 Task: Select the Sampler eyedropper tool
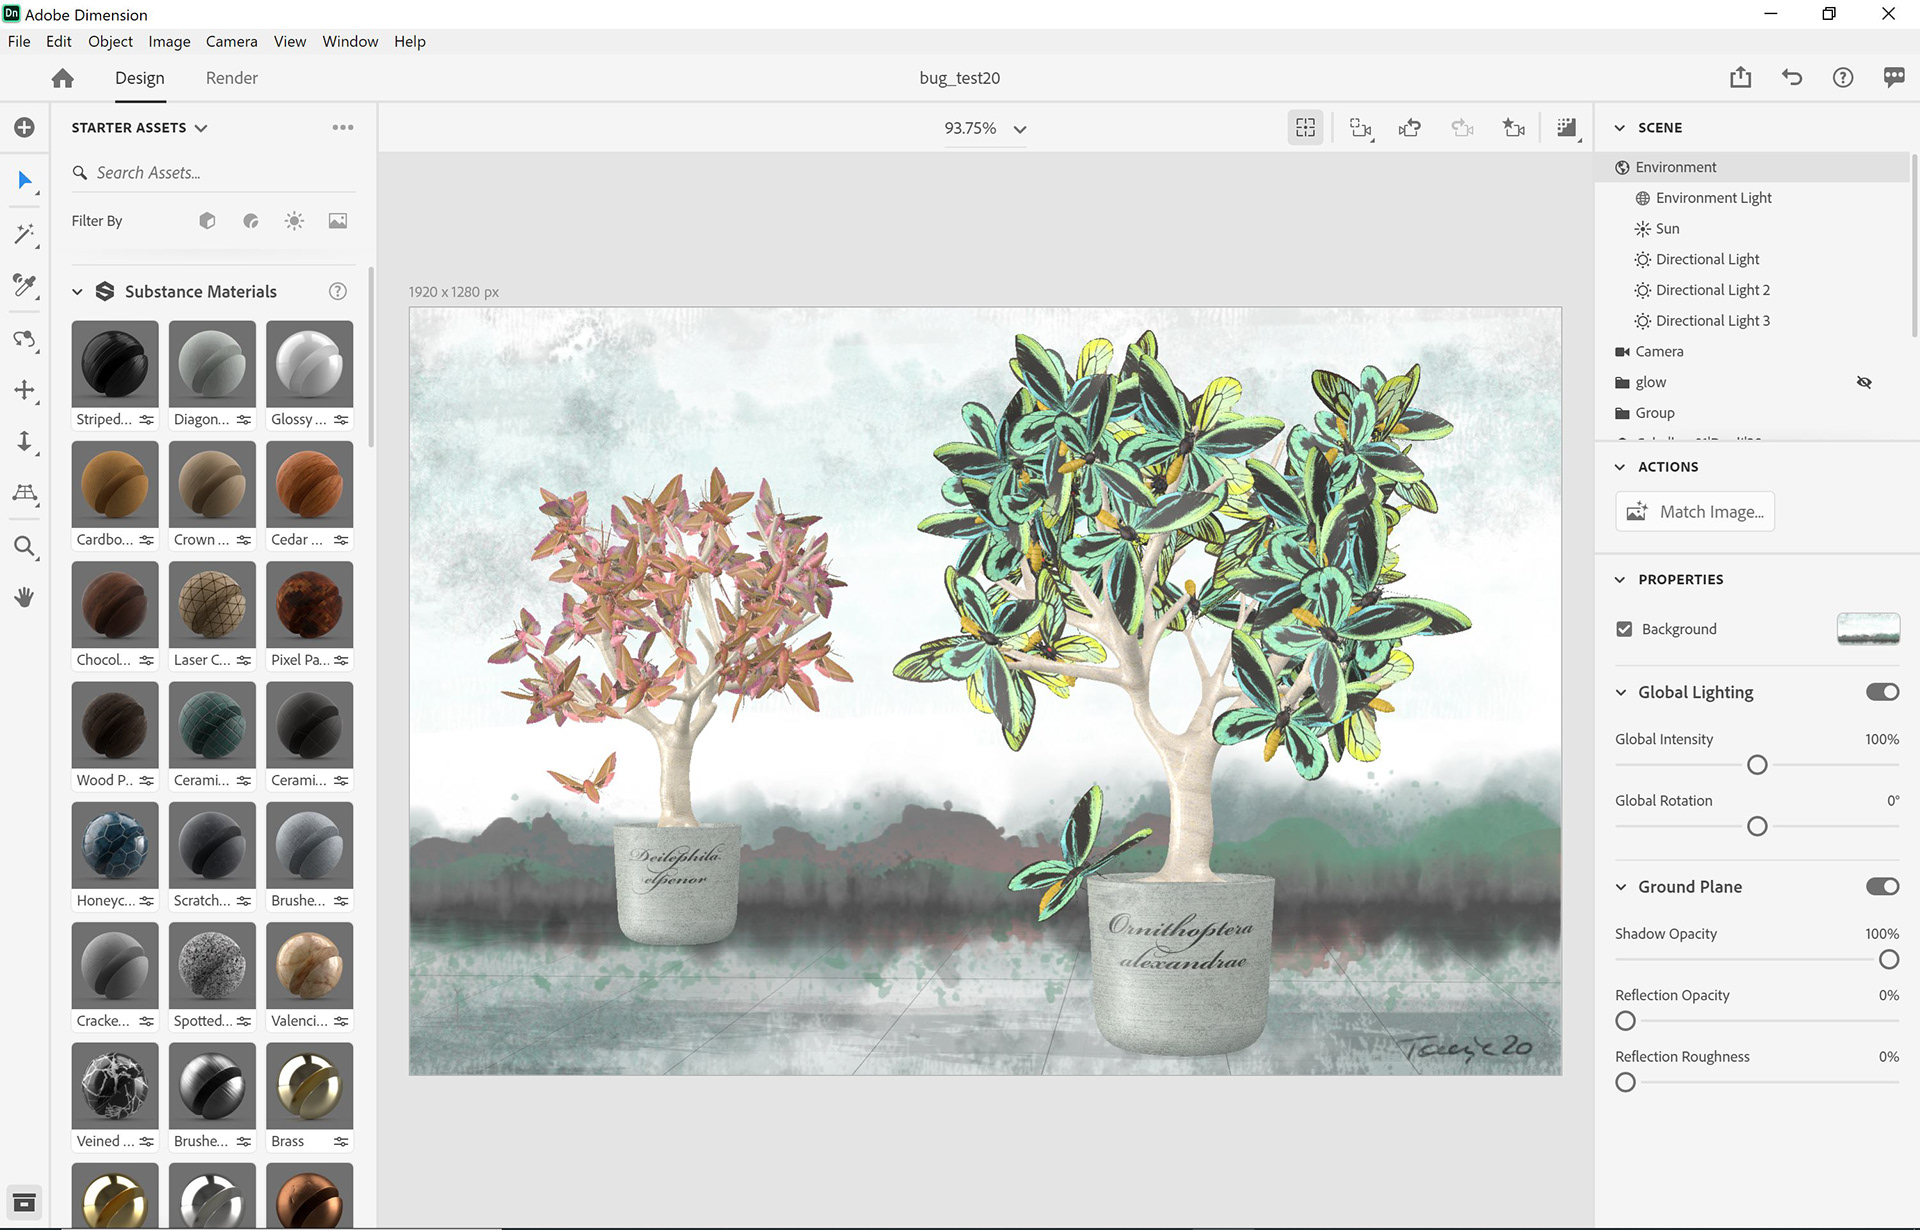click(x=24, y=286)
